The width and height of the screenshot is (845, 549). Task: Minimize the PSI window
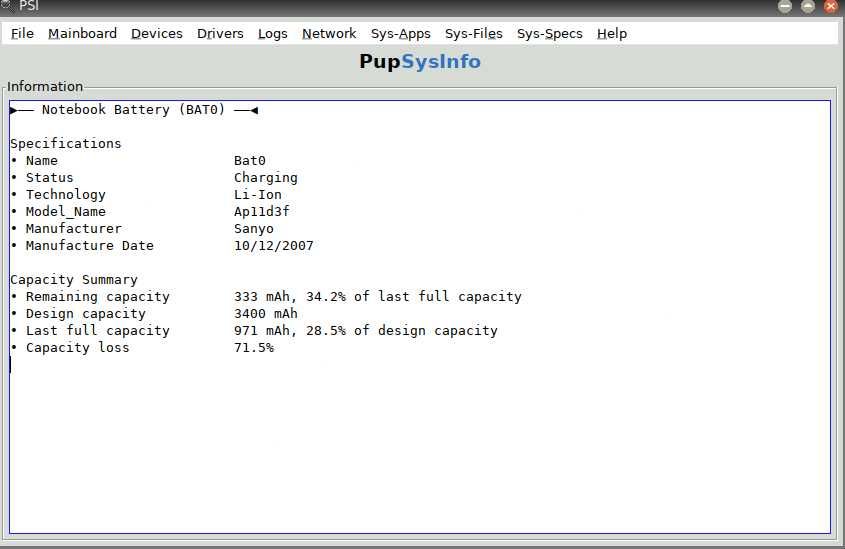click(x=785, y=6)
